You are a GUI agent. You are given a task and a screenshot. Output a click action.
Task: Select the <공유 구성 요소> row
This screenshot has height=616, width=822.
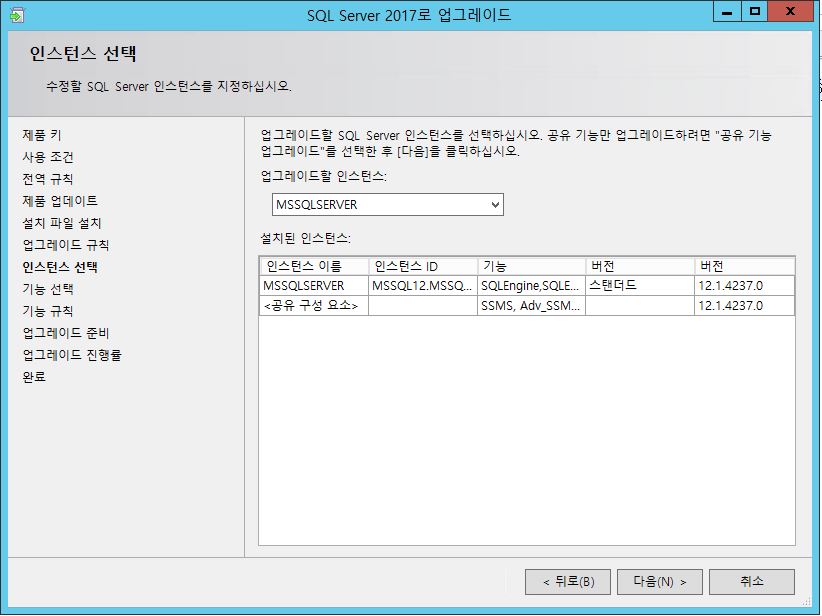(x=527, y=306)
